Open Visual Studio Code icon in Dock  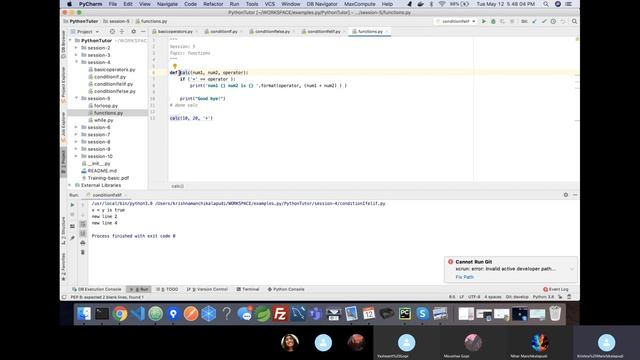(x=138, y=314)
